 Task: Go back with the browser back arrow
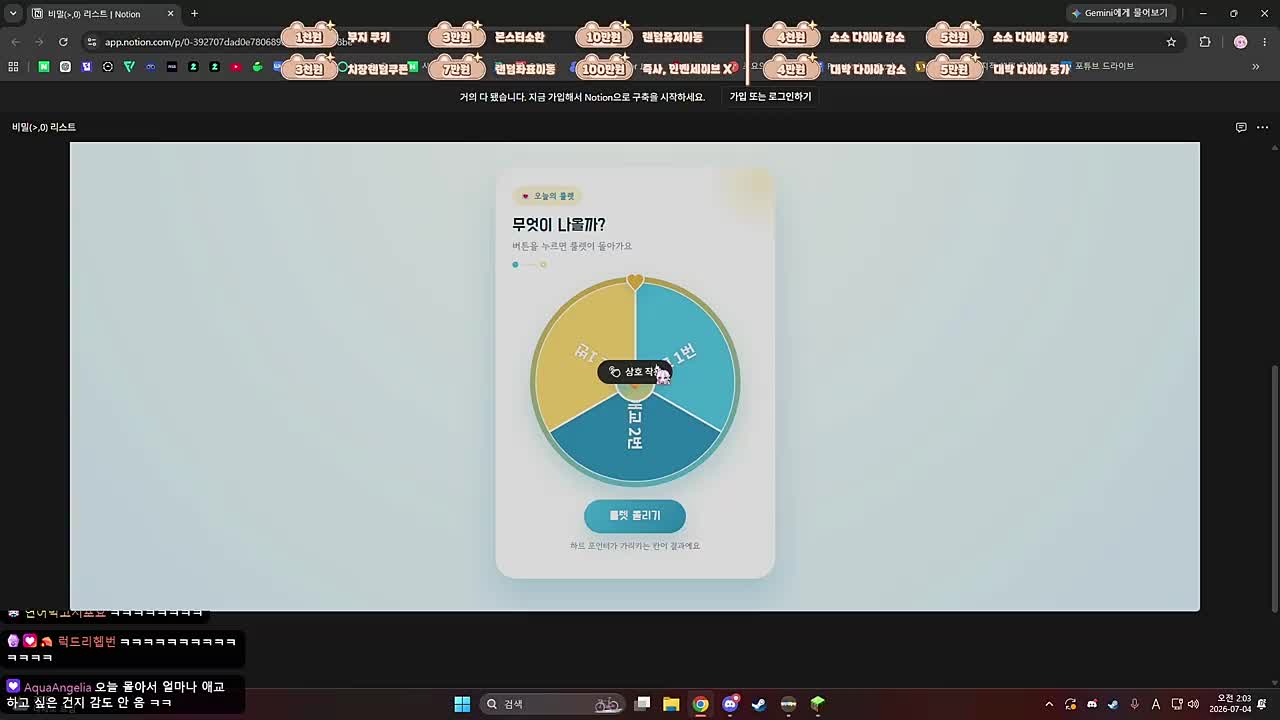15,42
